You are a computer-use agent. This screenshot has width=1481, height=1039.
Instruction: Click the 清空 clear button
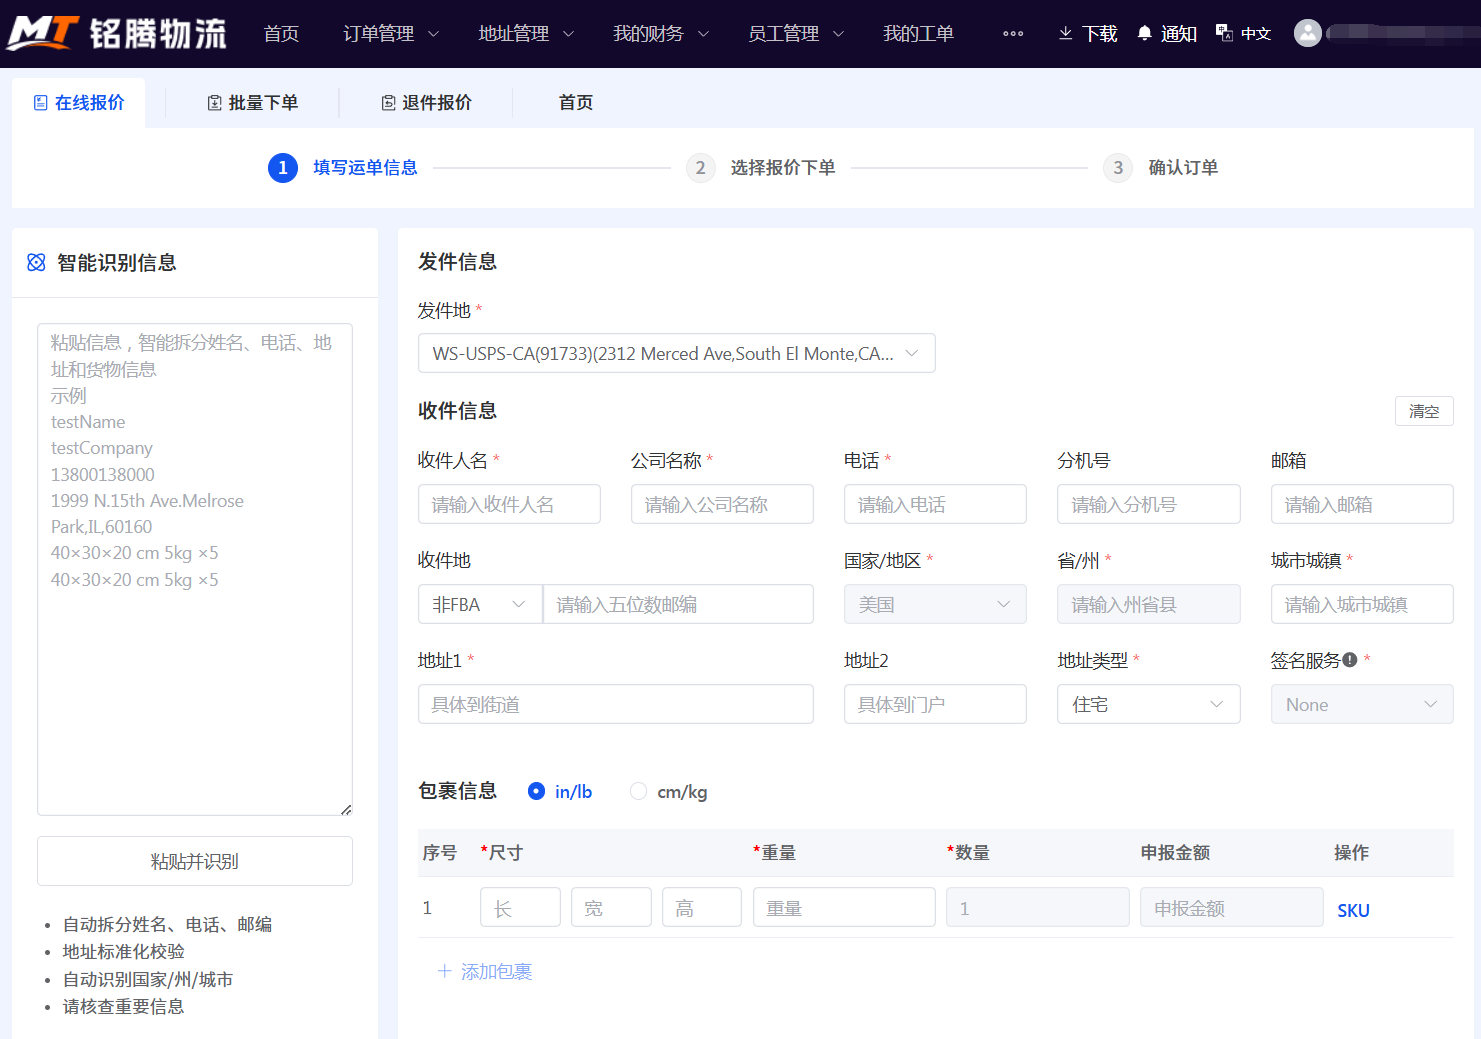click(1424, 411)
